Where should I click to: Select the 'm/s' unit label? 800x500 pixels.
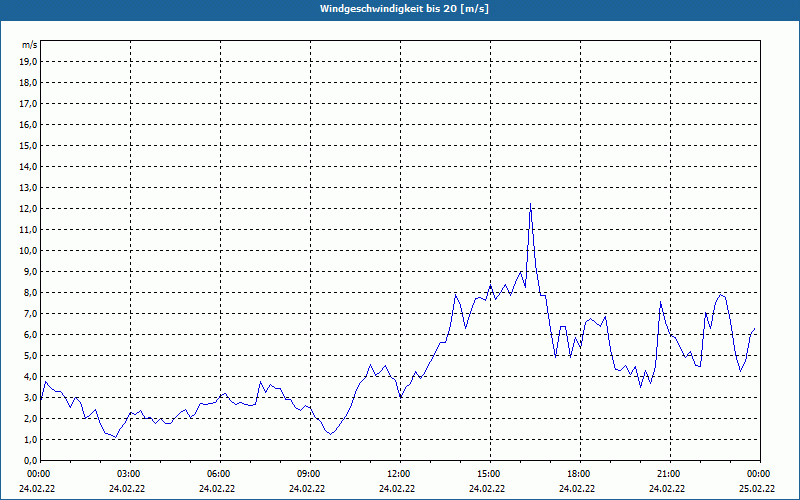29,45
